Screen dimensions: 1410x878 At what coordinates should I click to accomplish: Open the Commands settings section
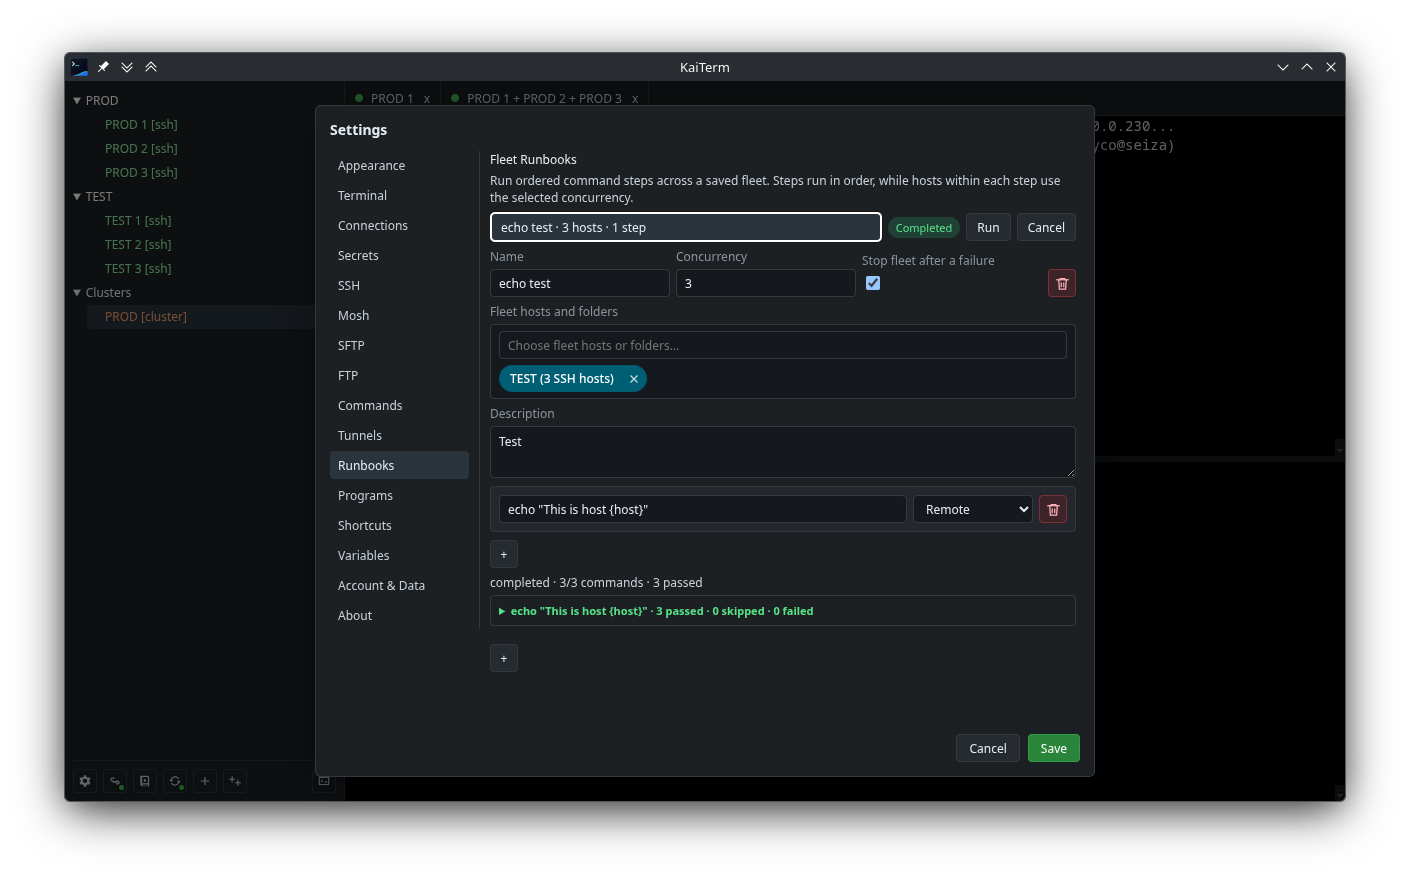[399, 406]
